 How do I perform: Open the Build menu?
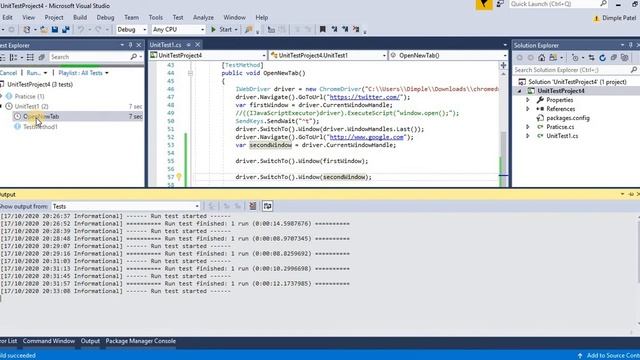click(80, 18)
